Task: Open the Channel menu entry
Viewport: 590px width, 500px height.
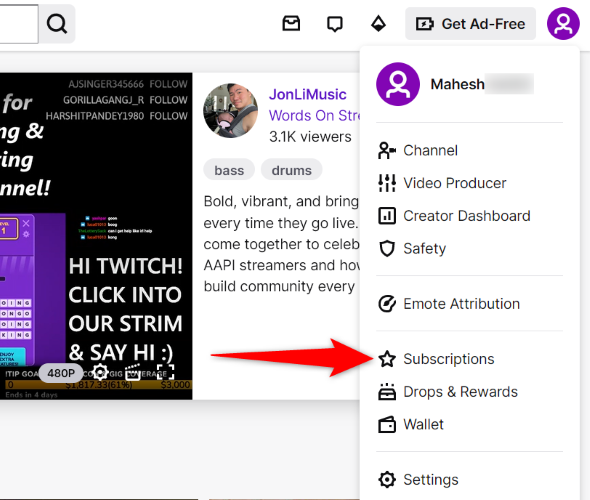Action: pyautogui.click(x=469, y=150)
